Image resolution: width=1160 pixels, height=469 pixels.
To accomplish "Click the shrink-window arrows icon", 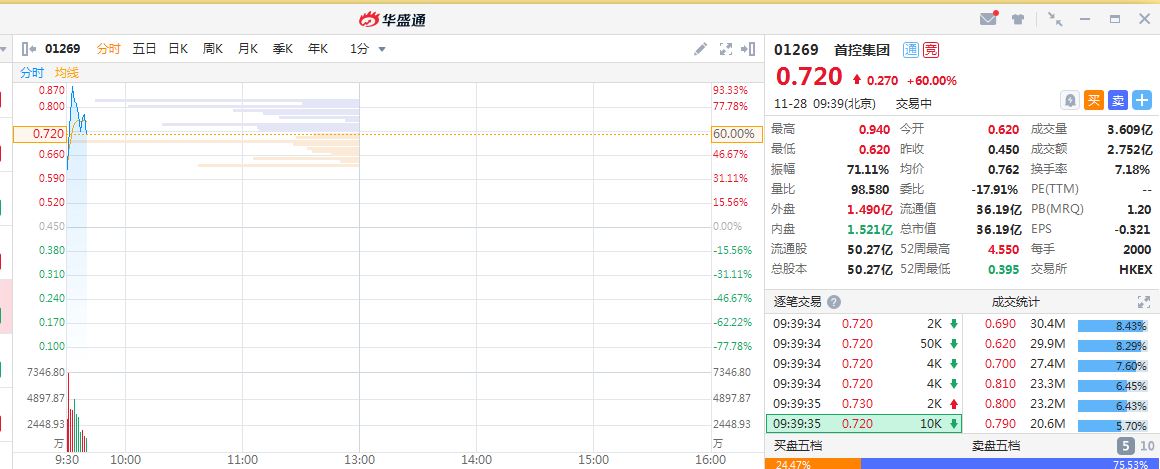I will click(x=1055, y=18).
